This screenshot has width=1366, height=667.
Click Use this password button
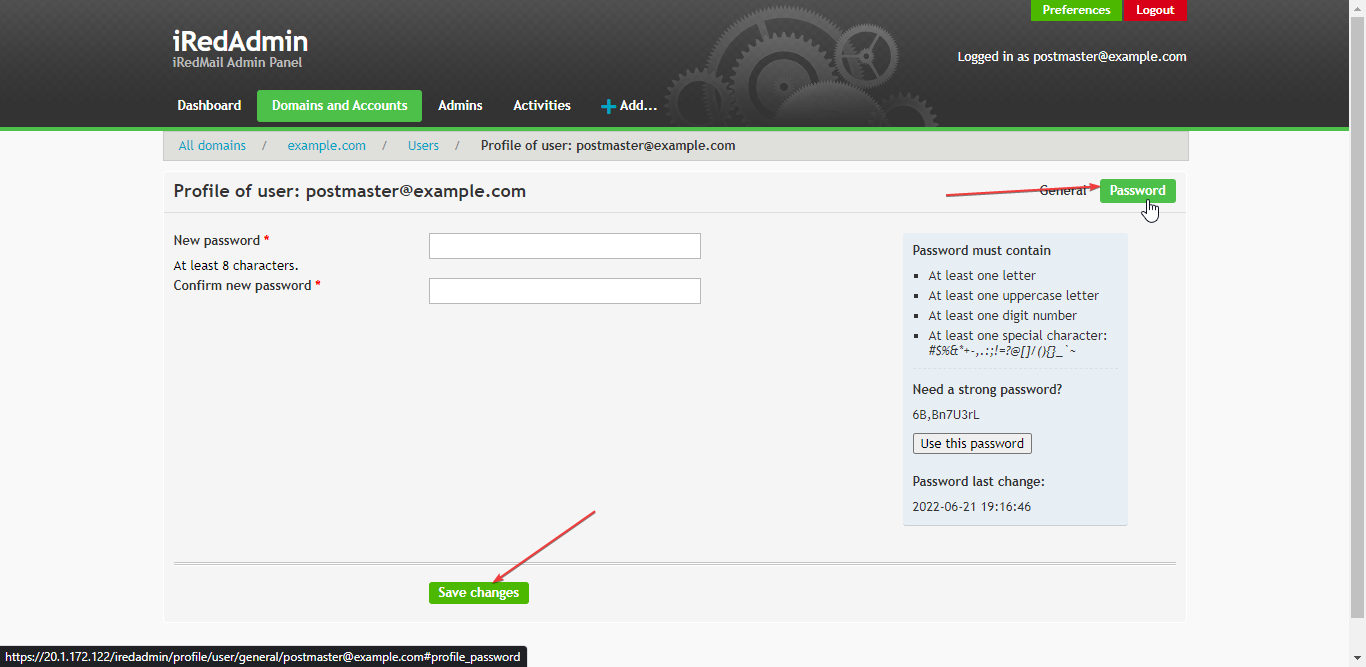coord(972,443)
